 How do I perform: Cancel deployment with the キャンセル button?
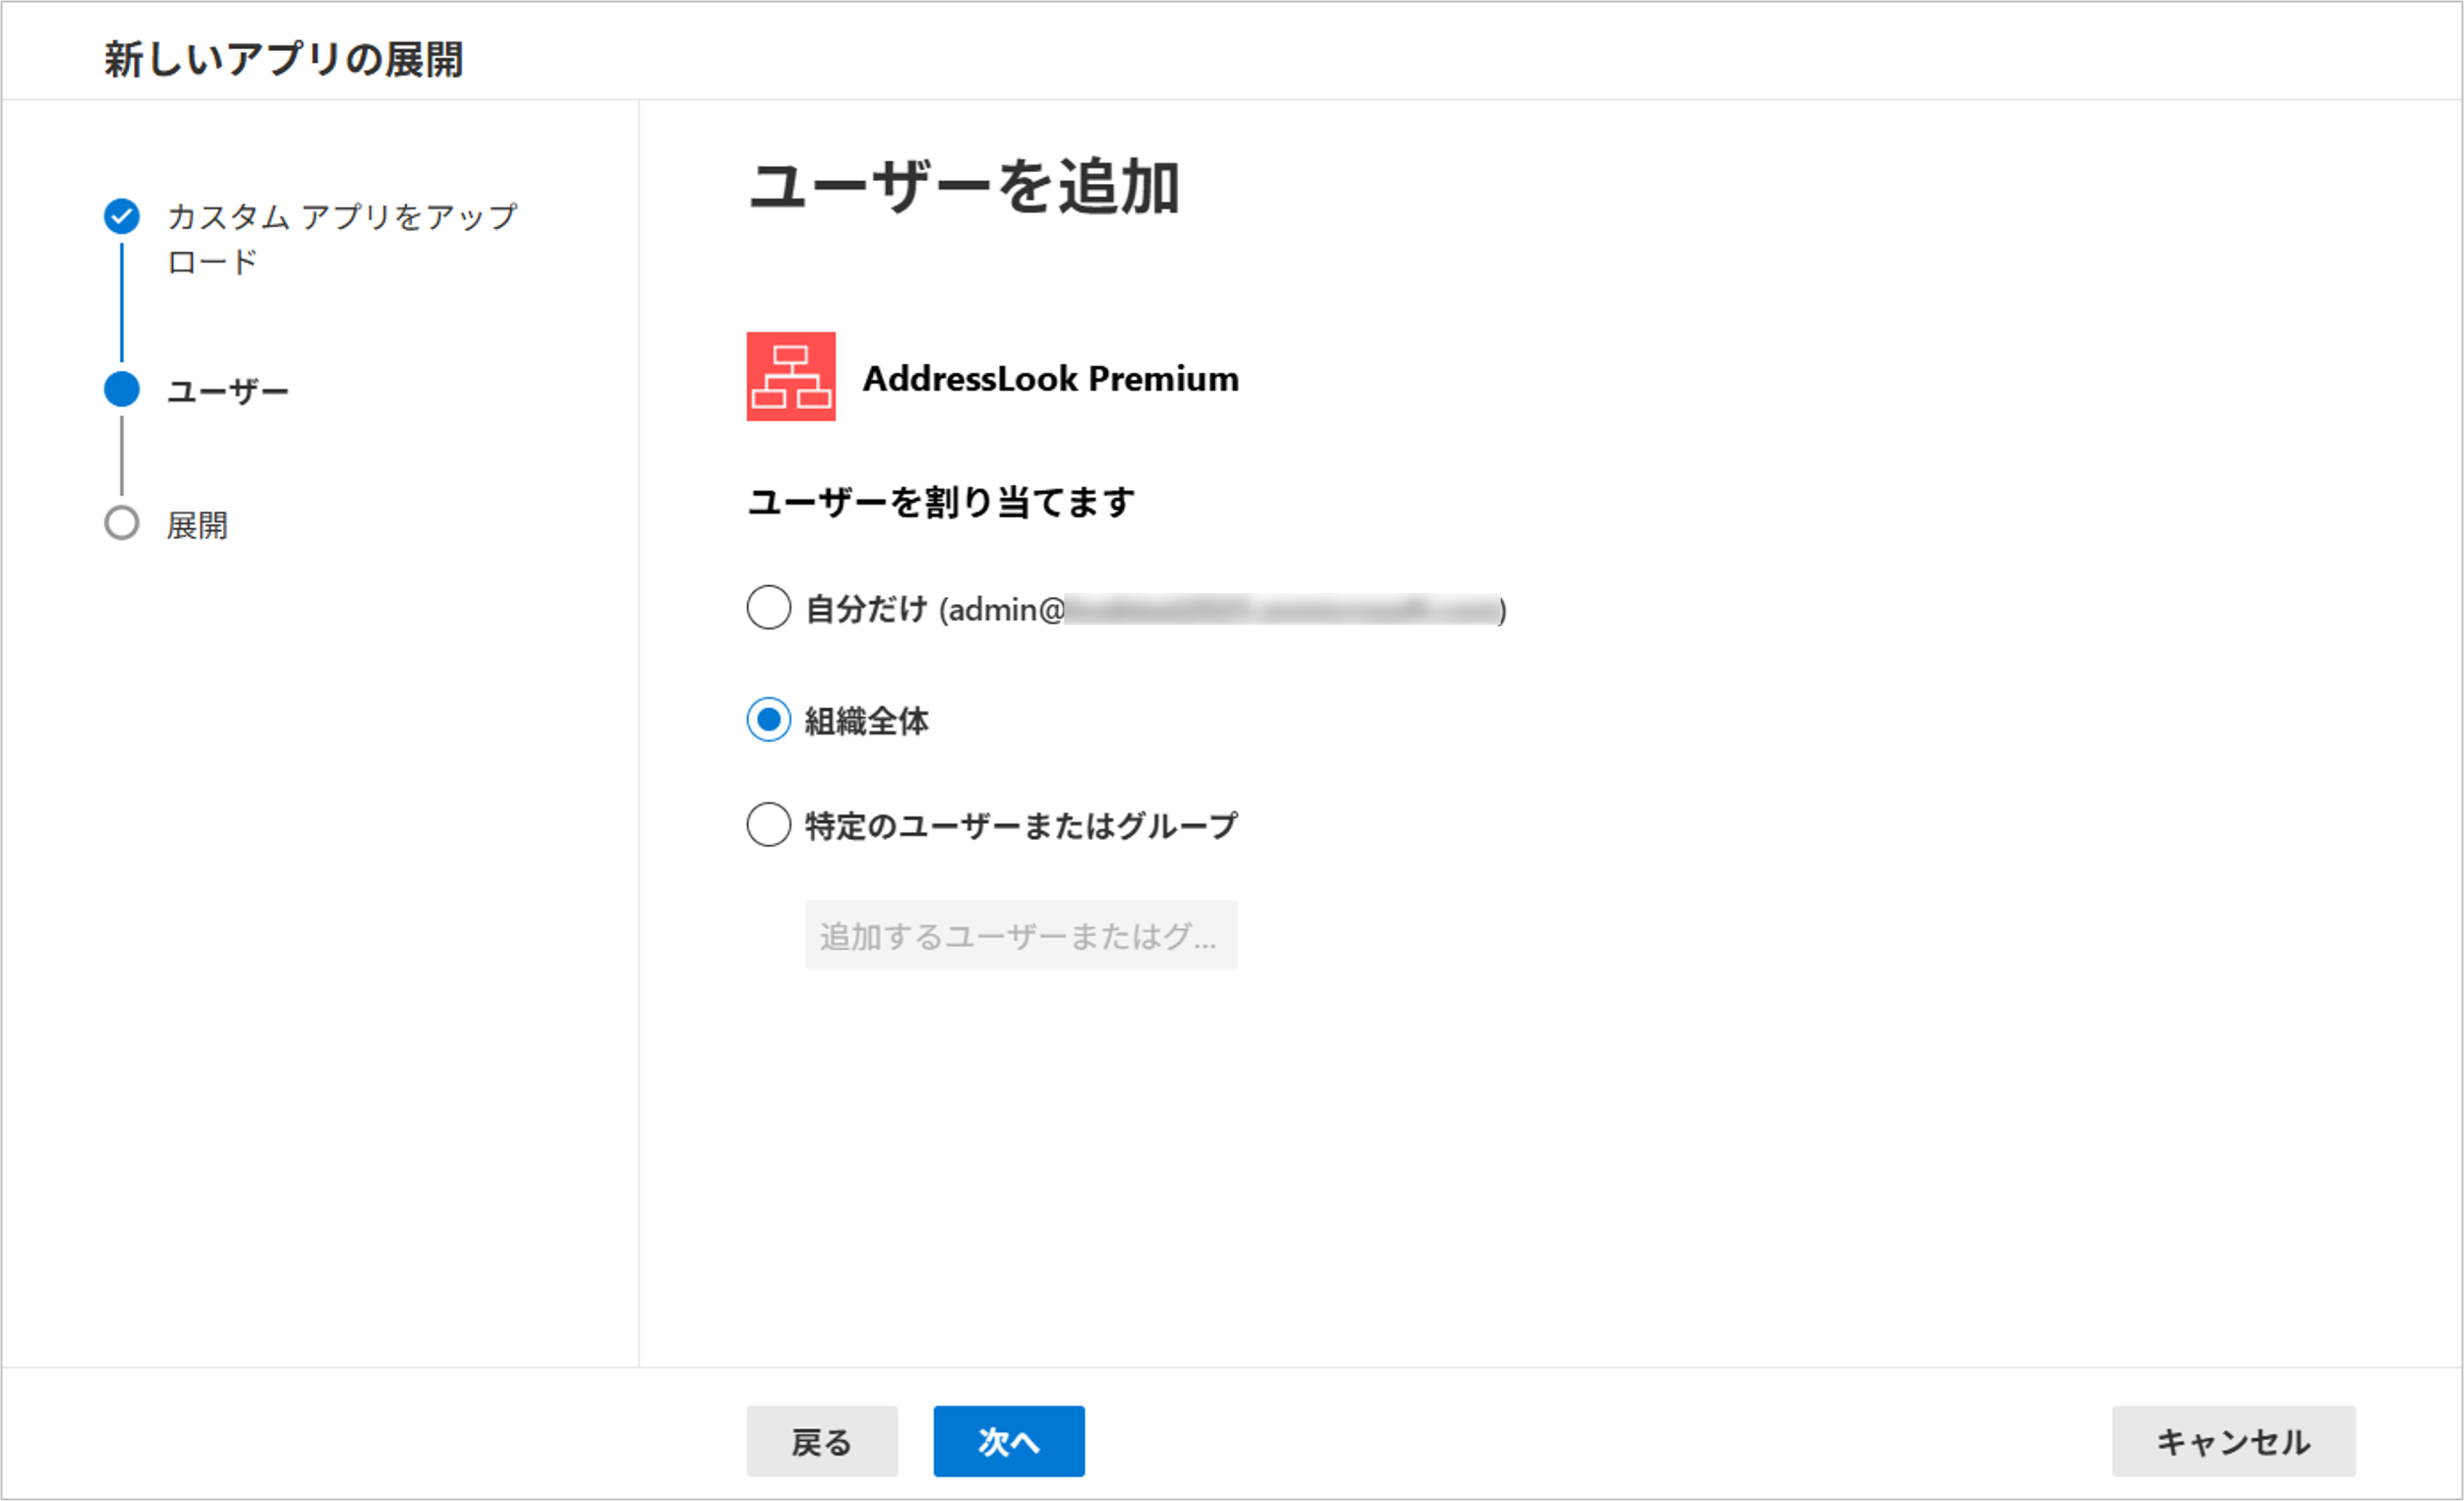pyautogui.click(x=2233, y=1442)
